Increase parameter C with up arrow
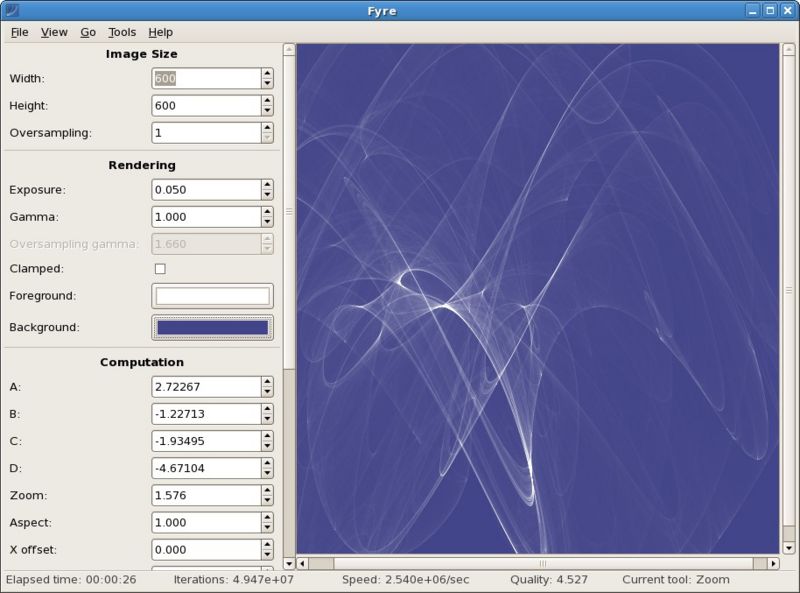800x593 pixels. pos(267,436)
